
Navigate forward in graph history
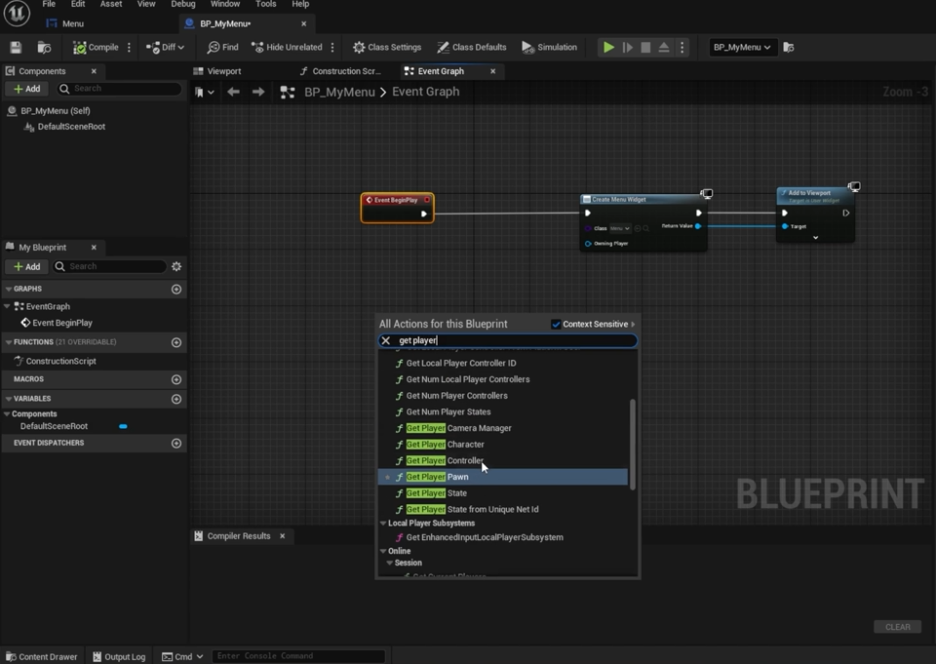[258, 92]
